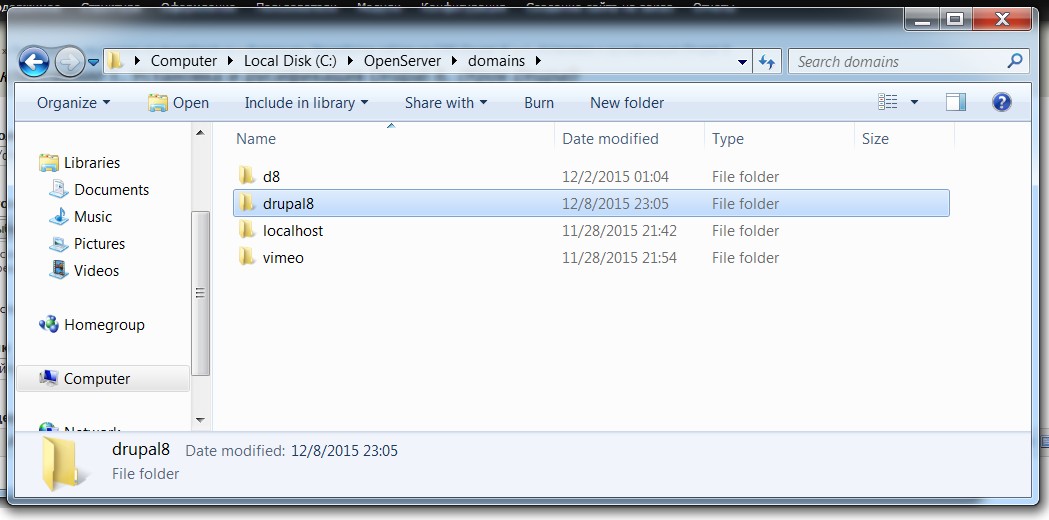
Task: Refresh the domains folder view
Action: [767, 62]
